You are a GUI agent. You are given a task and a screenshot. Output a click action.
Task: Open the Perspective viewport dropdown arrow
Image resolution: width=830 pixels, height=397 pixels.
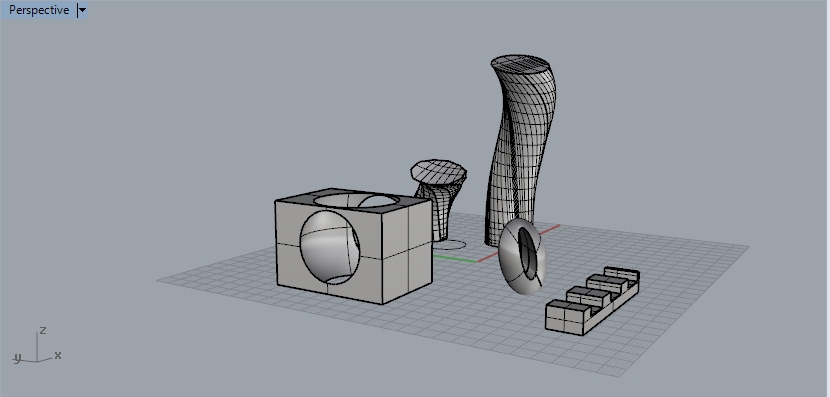point(82,10)
